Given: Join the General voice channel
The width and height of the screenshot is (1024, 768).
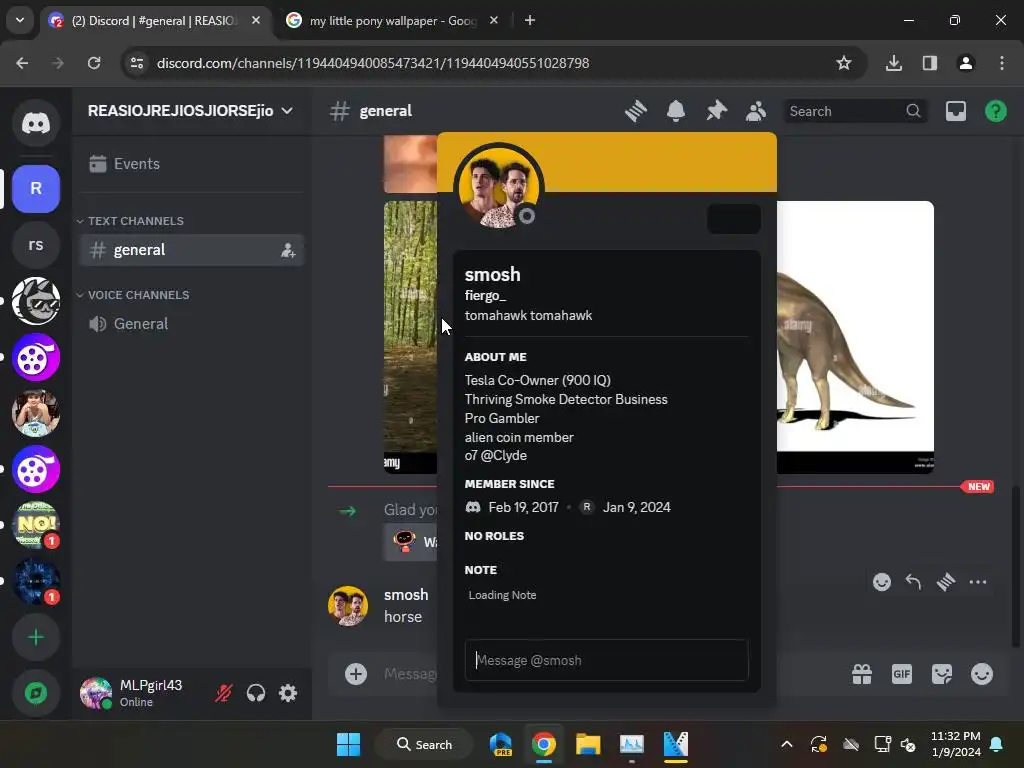Looking at the screenshot, I should click(x=191, y=324).
